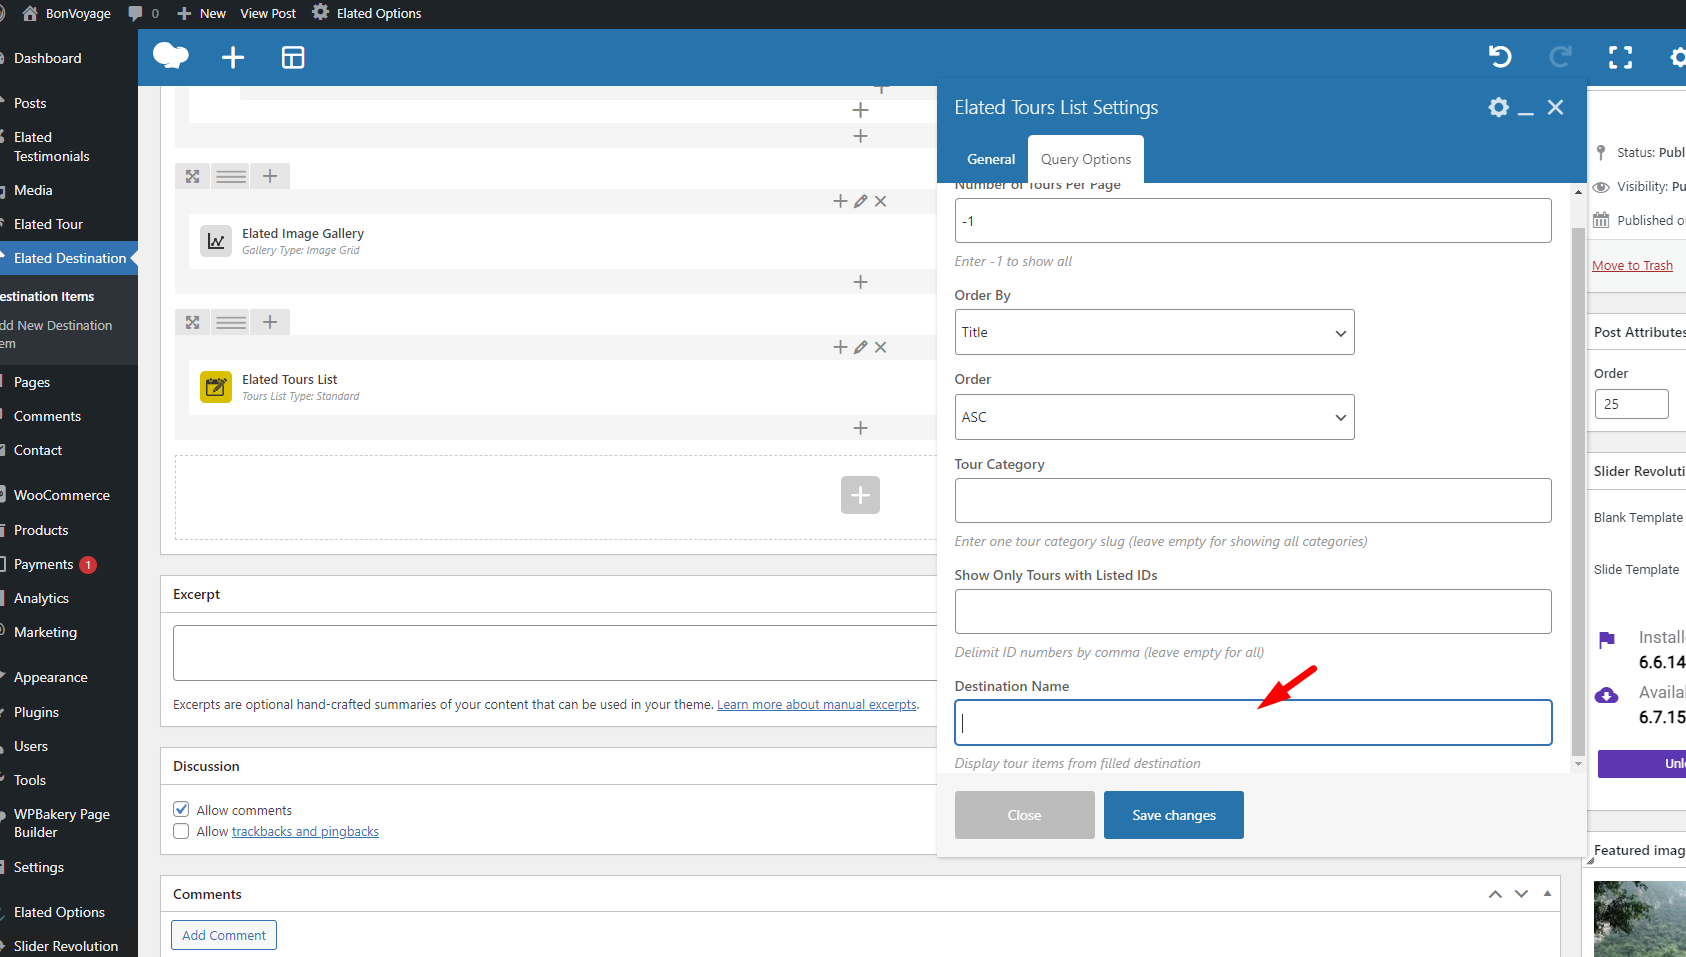Image resolution: width=1686 pixels, height=957 pixels.
Task: Open the templates panel icon
Action: 293,58
